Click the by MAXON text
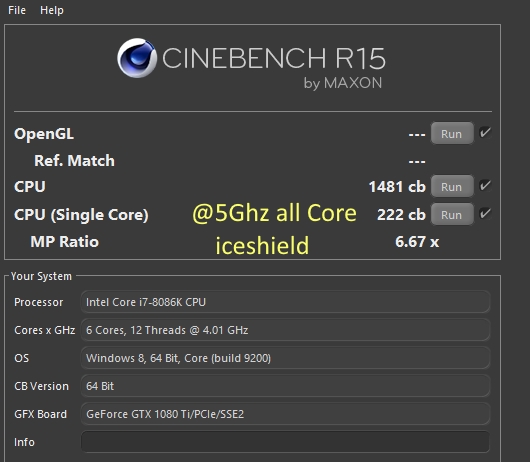530x462 pixels. tap(343, 83)
